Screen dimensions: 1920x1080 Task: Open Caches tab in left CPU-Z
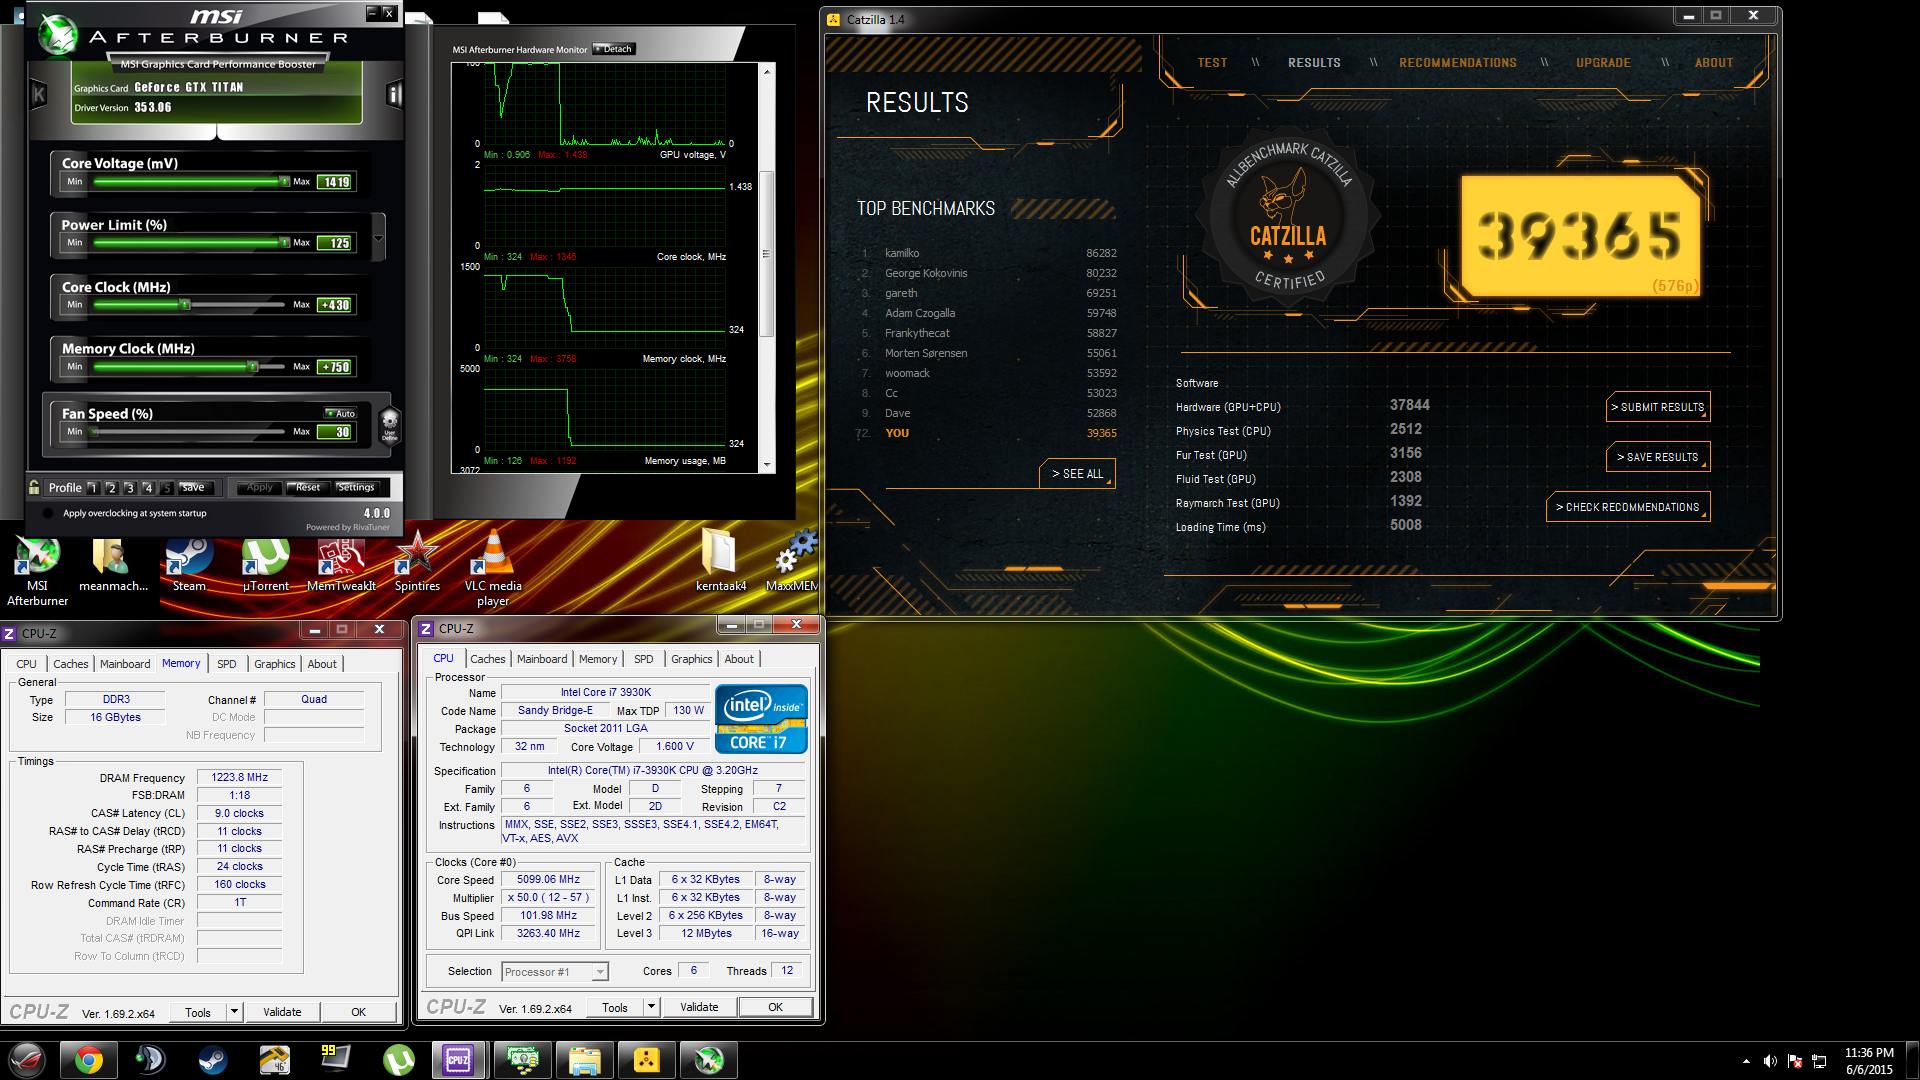click(71, 664)
